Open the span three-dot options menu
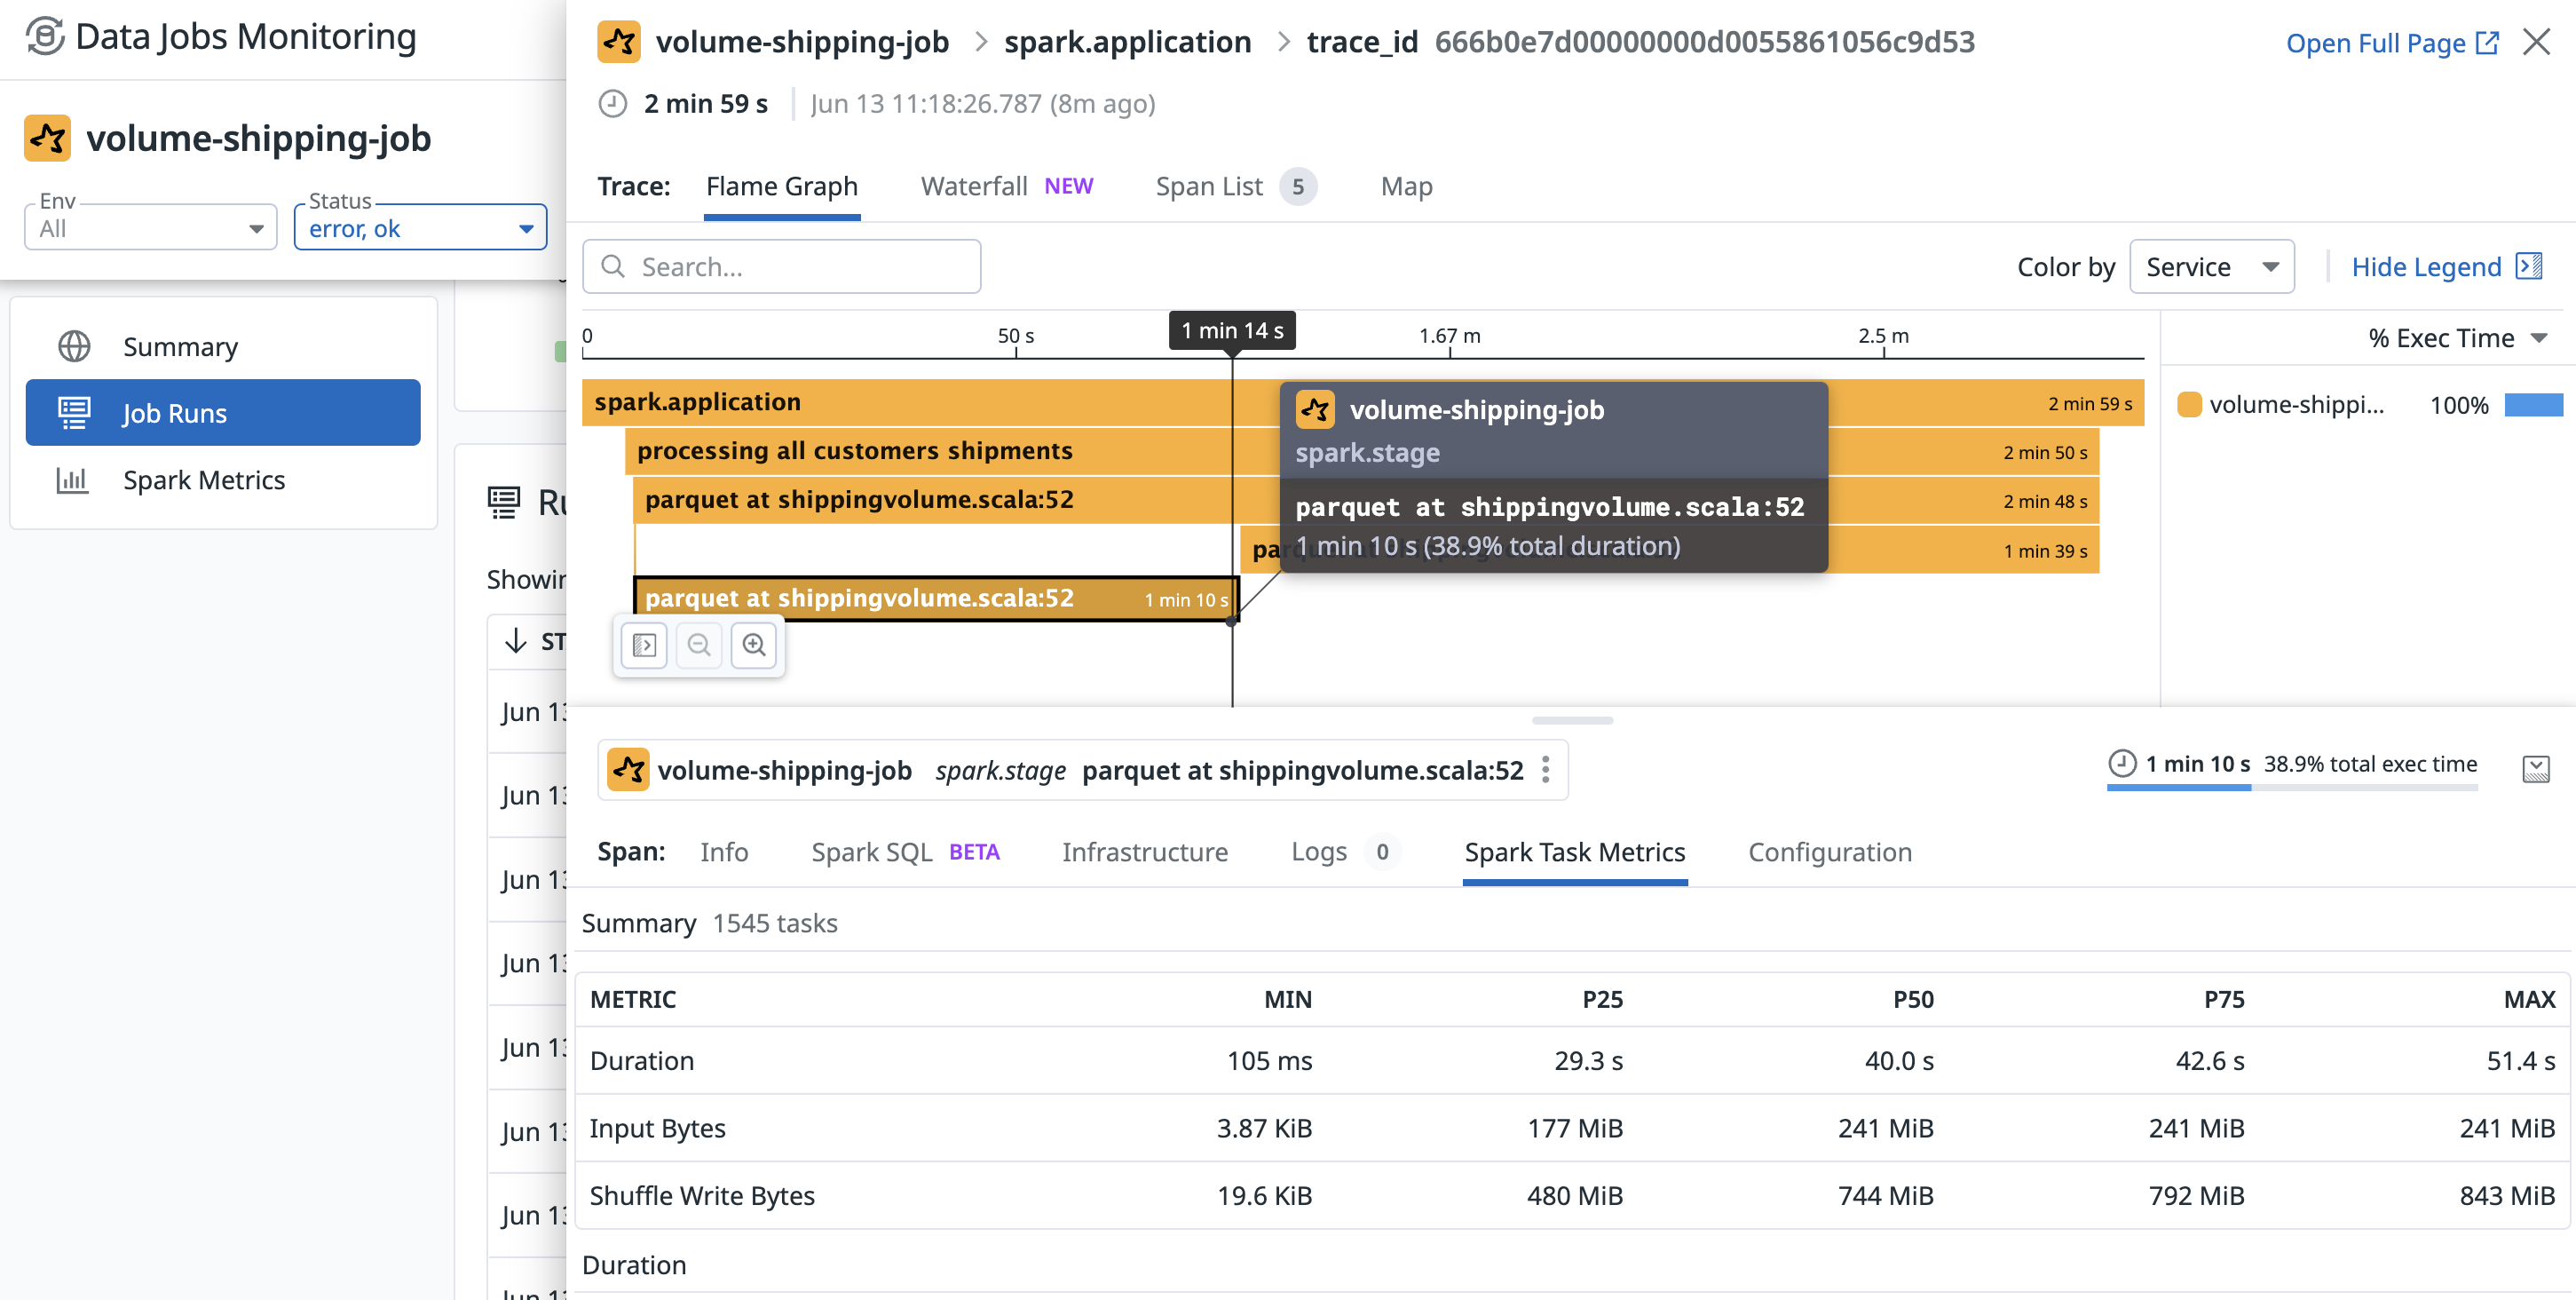 (x=1545, y=769)
